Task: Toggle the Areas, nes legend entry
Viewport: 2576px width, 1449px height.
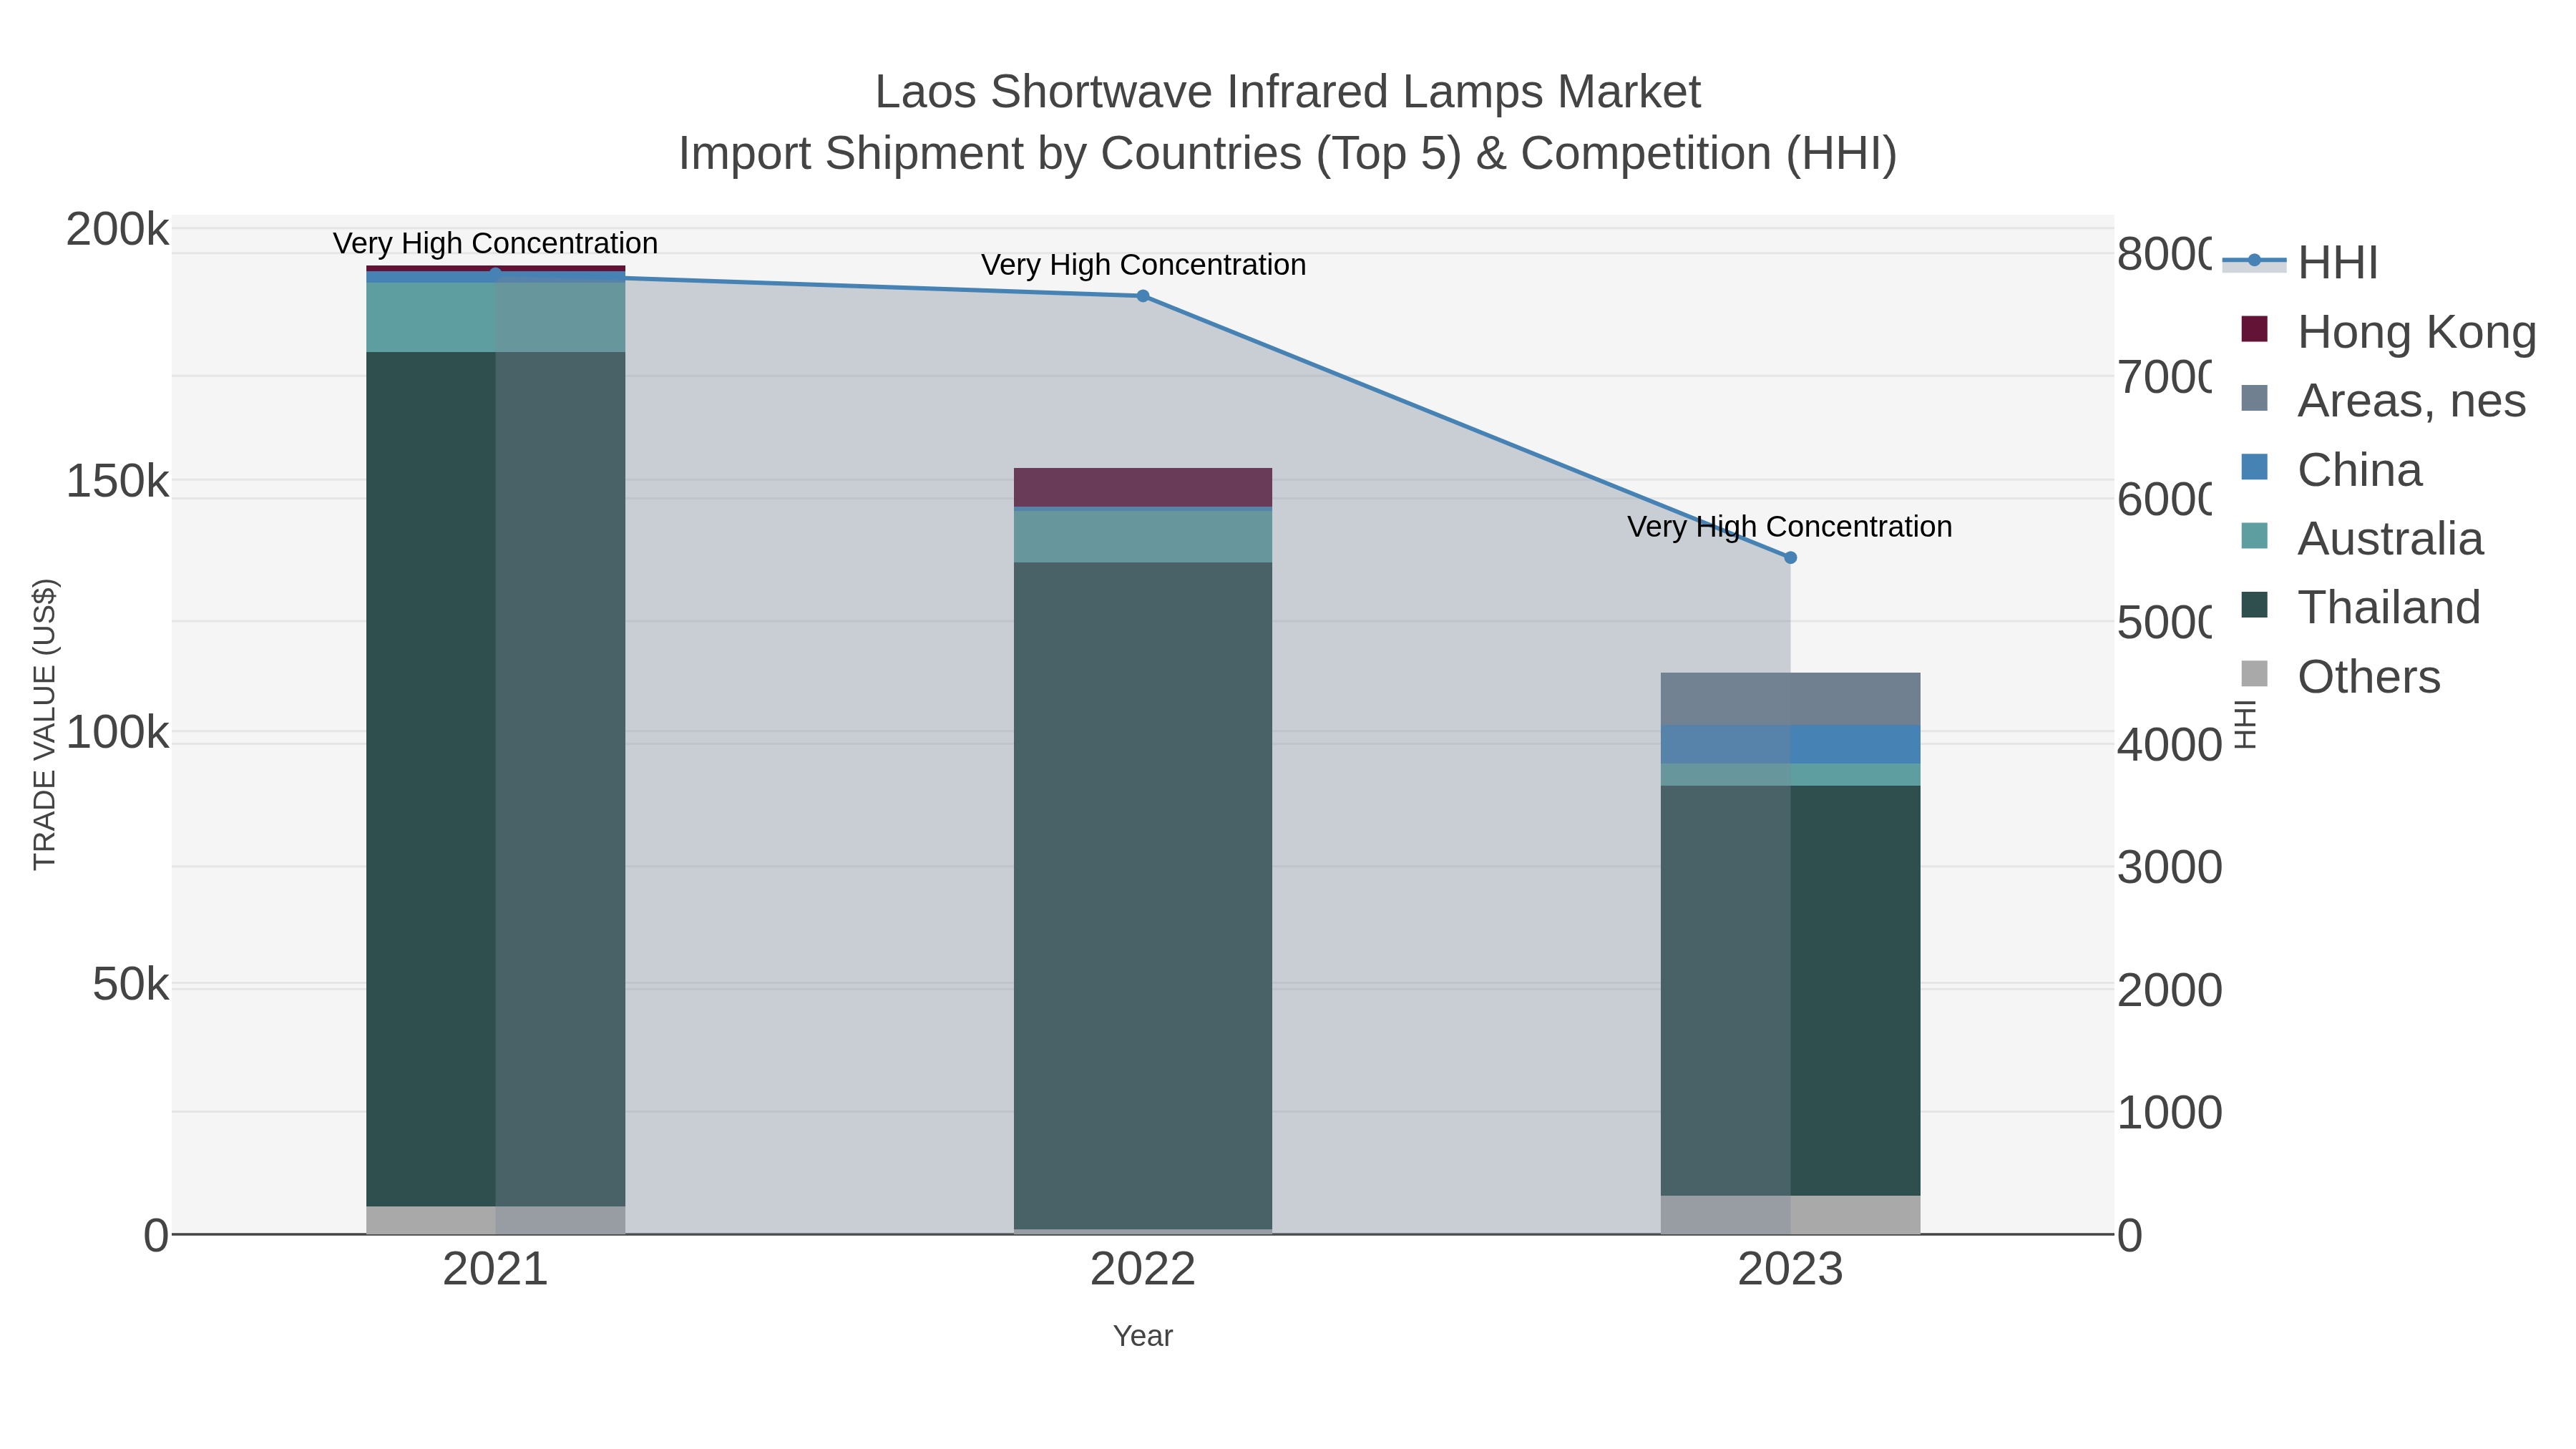Action: [2384, 401]
